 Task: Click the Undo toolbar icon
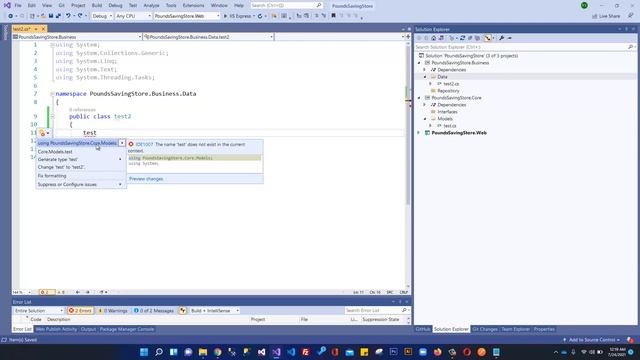click(x=68, y=16)
